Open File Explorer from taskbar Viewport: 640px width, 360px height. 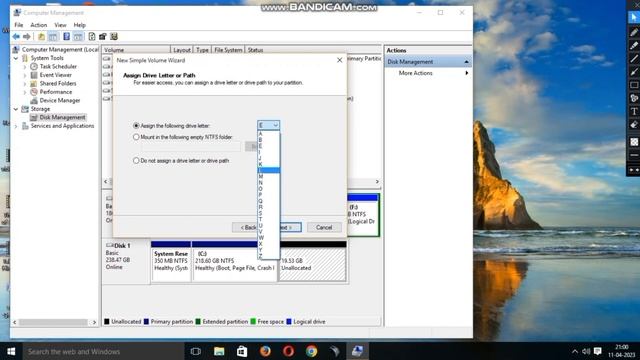point(219,351)
